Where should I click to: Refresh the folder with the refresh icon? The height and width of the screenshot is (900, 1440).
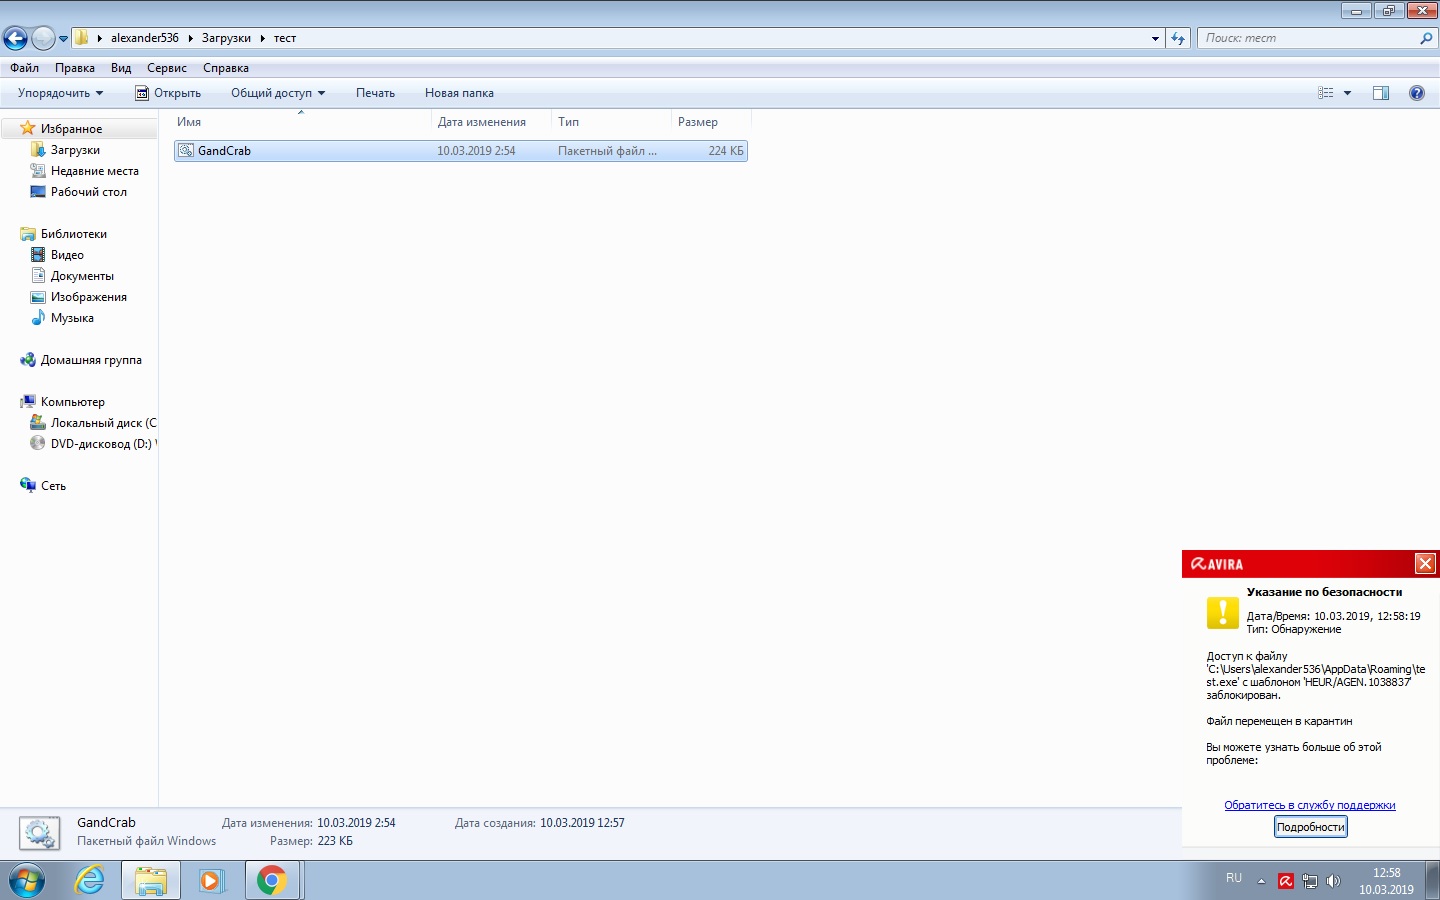(1178, 39)
